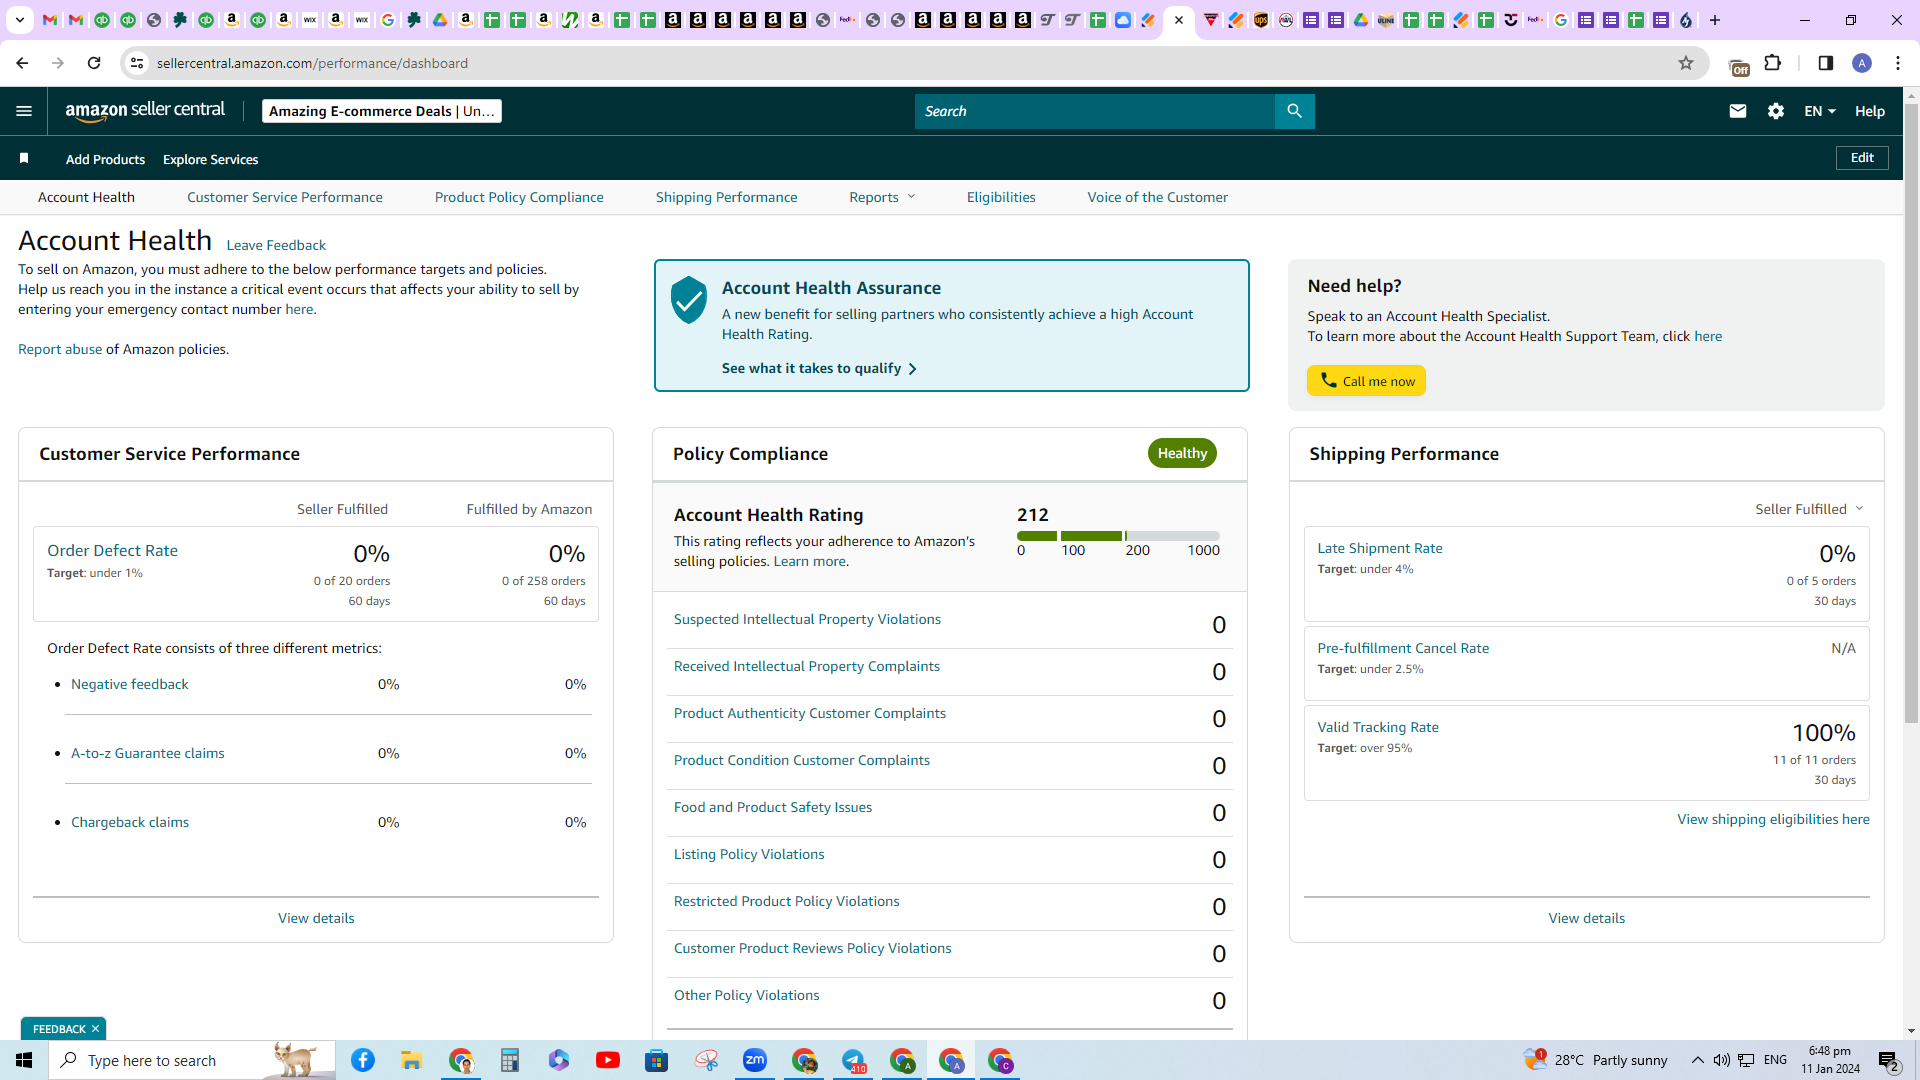Open the settings gear icon

(x=1776, y=111)
